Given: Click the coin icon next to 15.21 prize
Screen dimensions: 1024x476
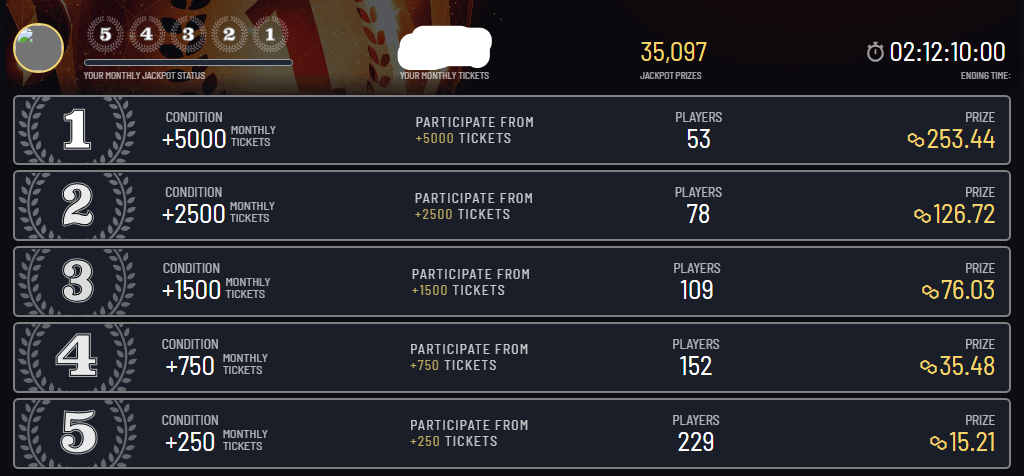Looking at the screenshot, I should click(x=938, y=443).
